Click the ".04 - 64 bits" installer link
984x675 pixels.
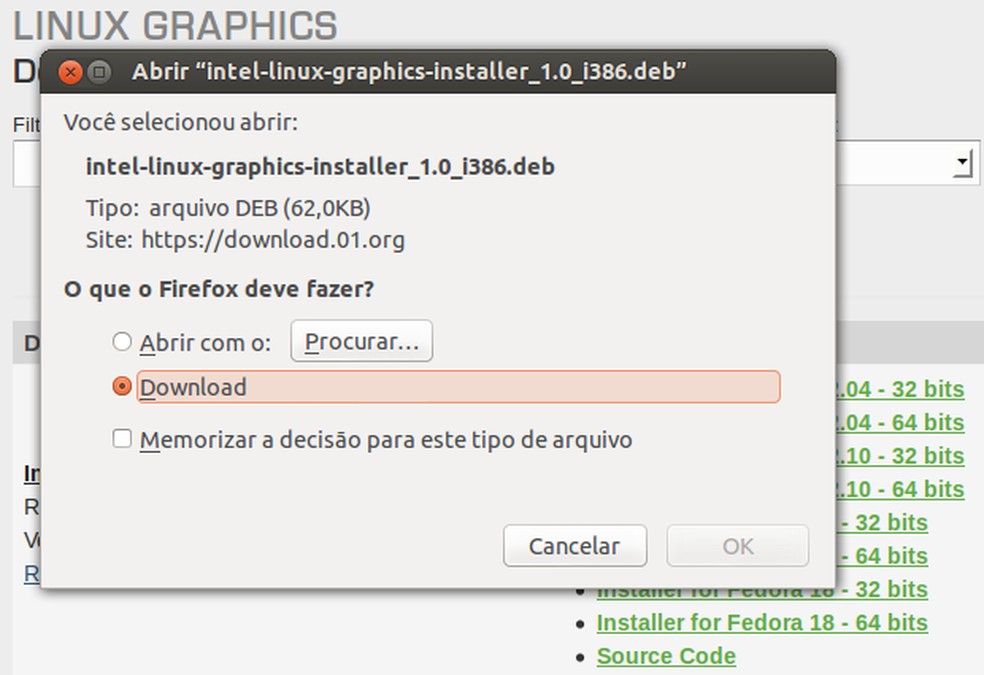[x=900, y=422]
